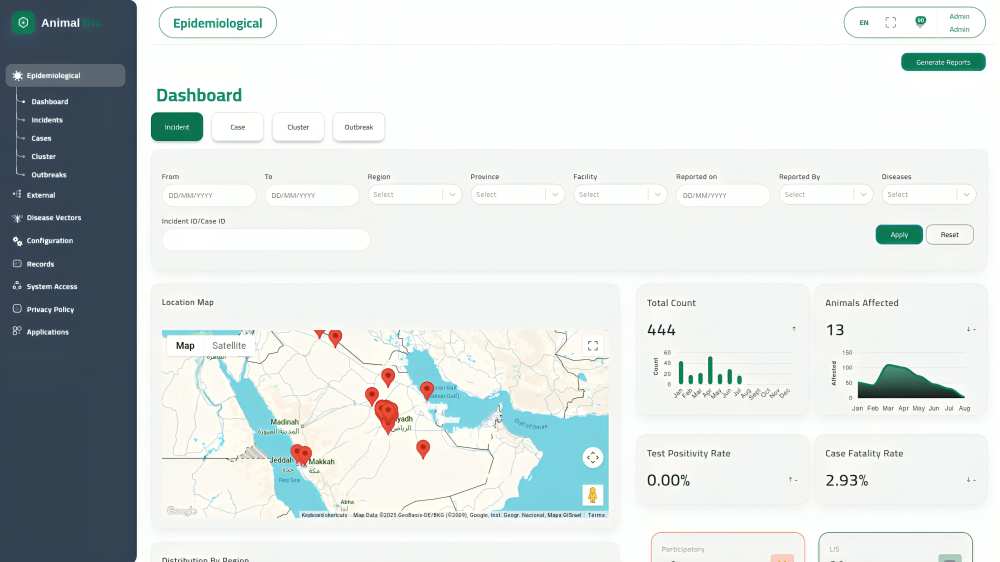The width and height of the screenshot is (1000, 562).
Task: Click the Configuration gears icon
Action: point(17,240)
